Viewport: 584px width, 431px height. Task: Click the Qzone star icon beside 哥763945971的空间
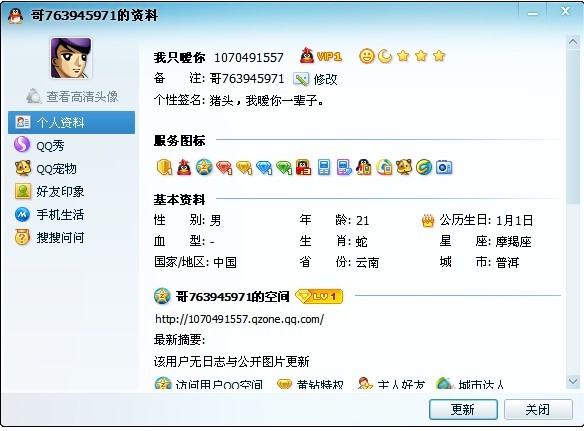tap(162, 296)
